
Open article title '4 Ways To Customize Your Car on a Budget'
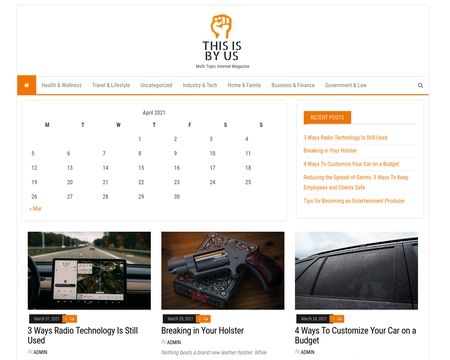point(355,335)
